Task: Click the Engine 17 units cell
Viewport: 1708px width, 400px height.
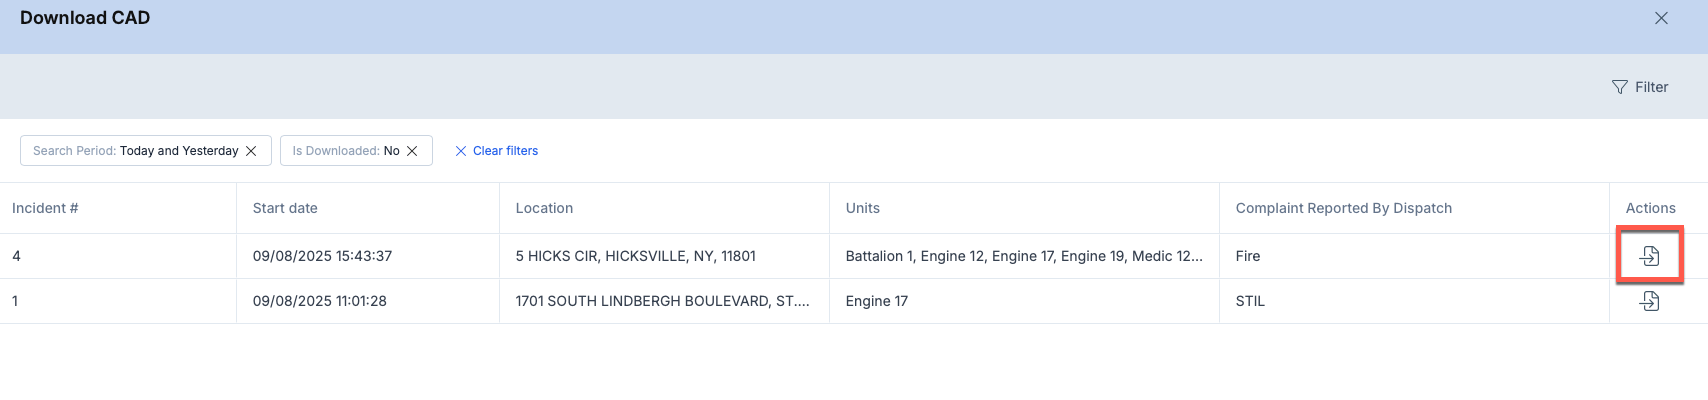Action: click(x=877, y=301)
